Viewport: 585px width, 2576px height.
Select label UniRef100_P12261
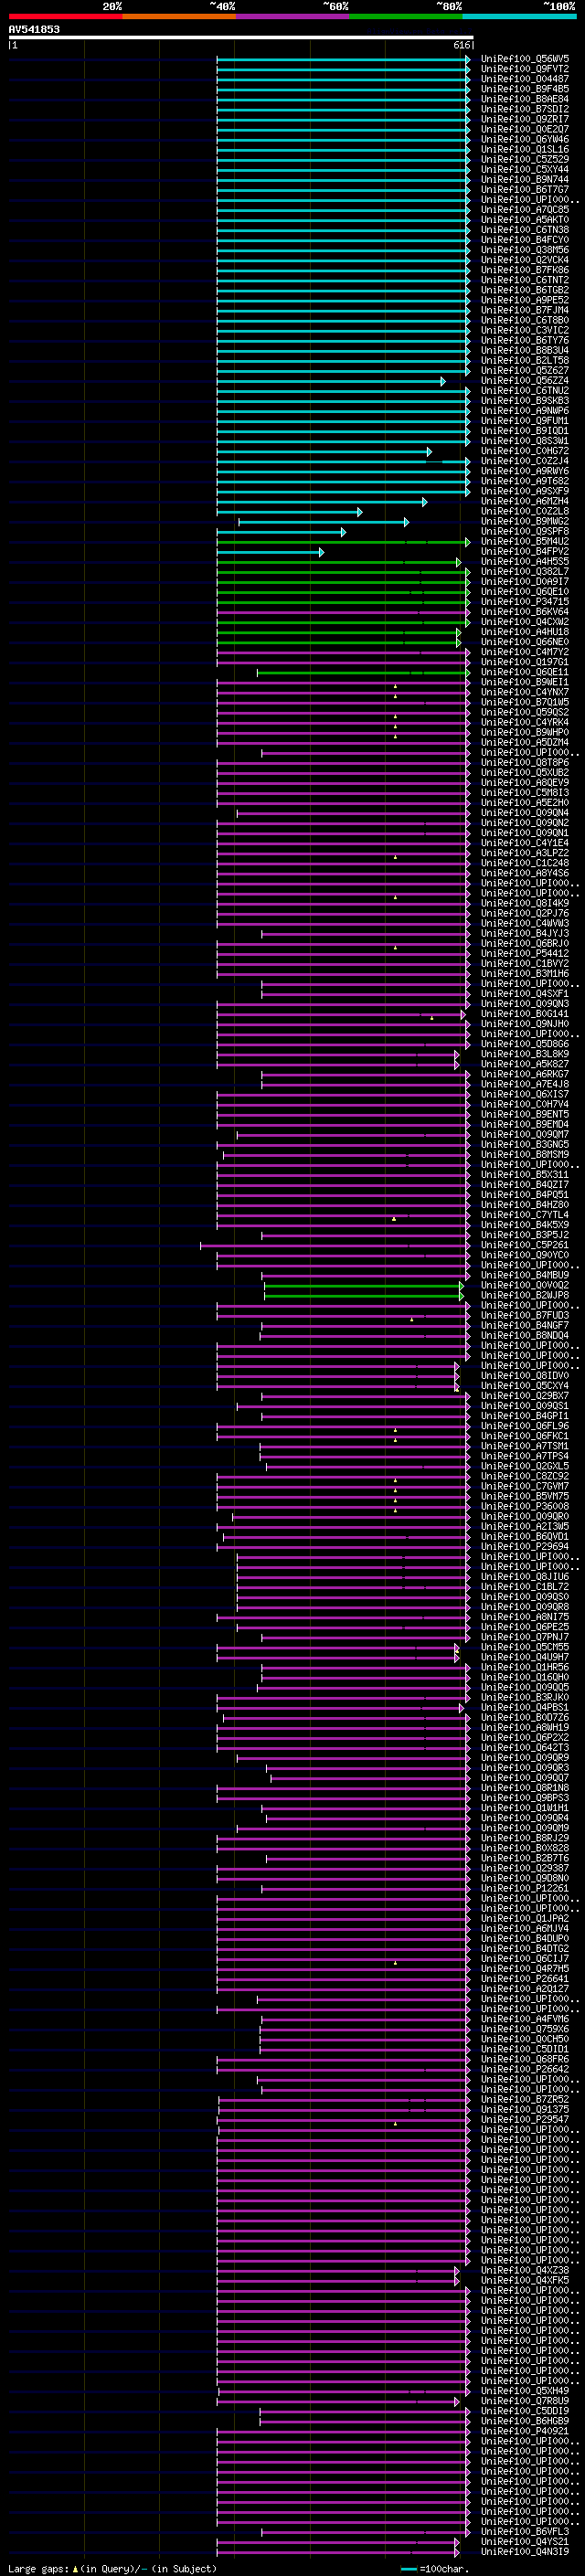coord(525,1888)
